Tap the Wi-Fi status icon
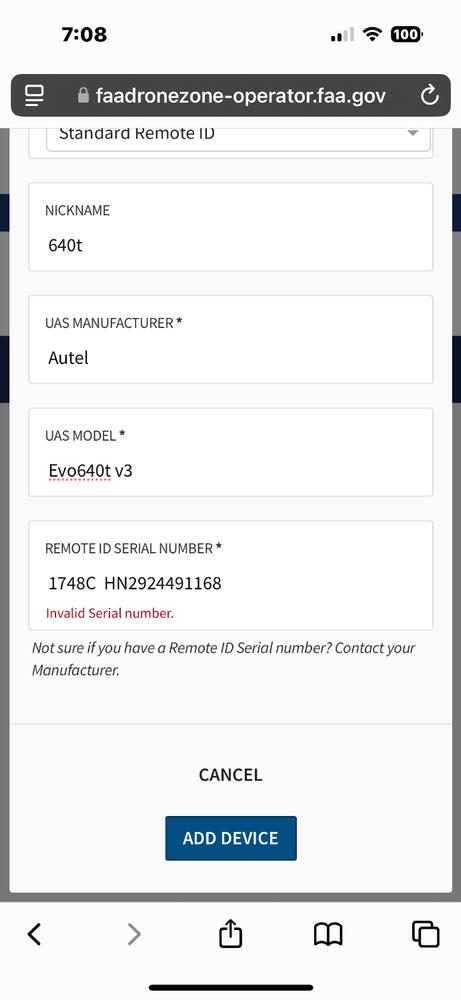461x1000 pixels. pyautogui.click(x=372, y=34)
